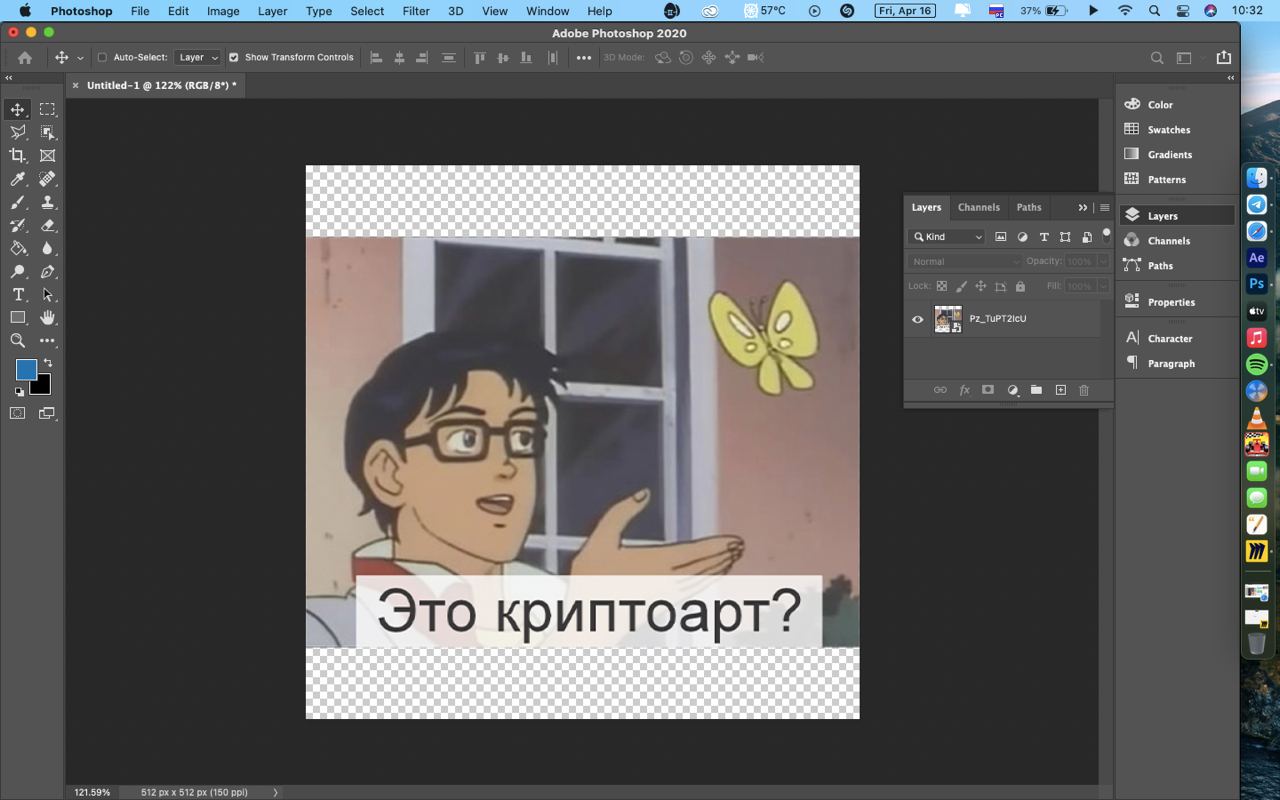The width and height of the screenshot is (1280, 800).
Task: Switch to the Paths tab in floating panel
Action: [x=1029, y=207]
